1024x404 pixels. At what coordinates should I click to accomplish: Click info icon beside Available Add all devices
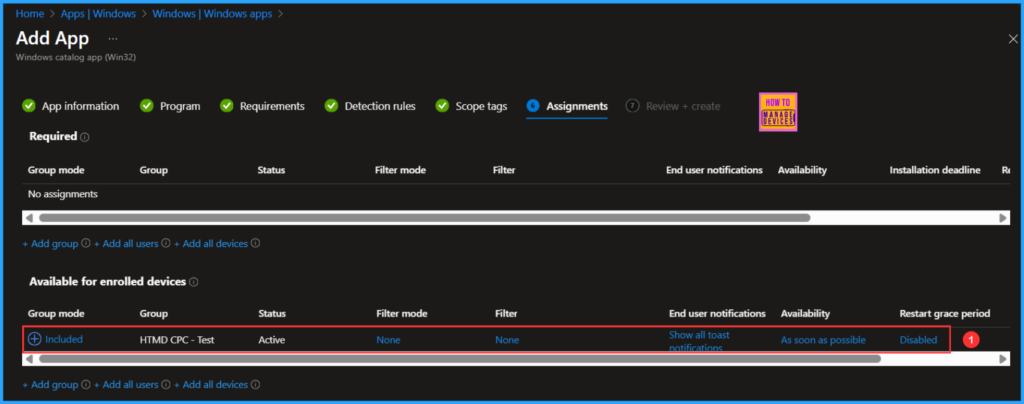255,384
